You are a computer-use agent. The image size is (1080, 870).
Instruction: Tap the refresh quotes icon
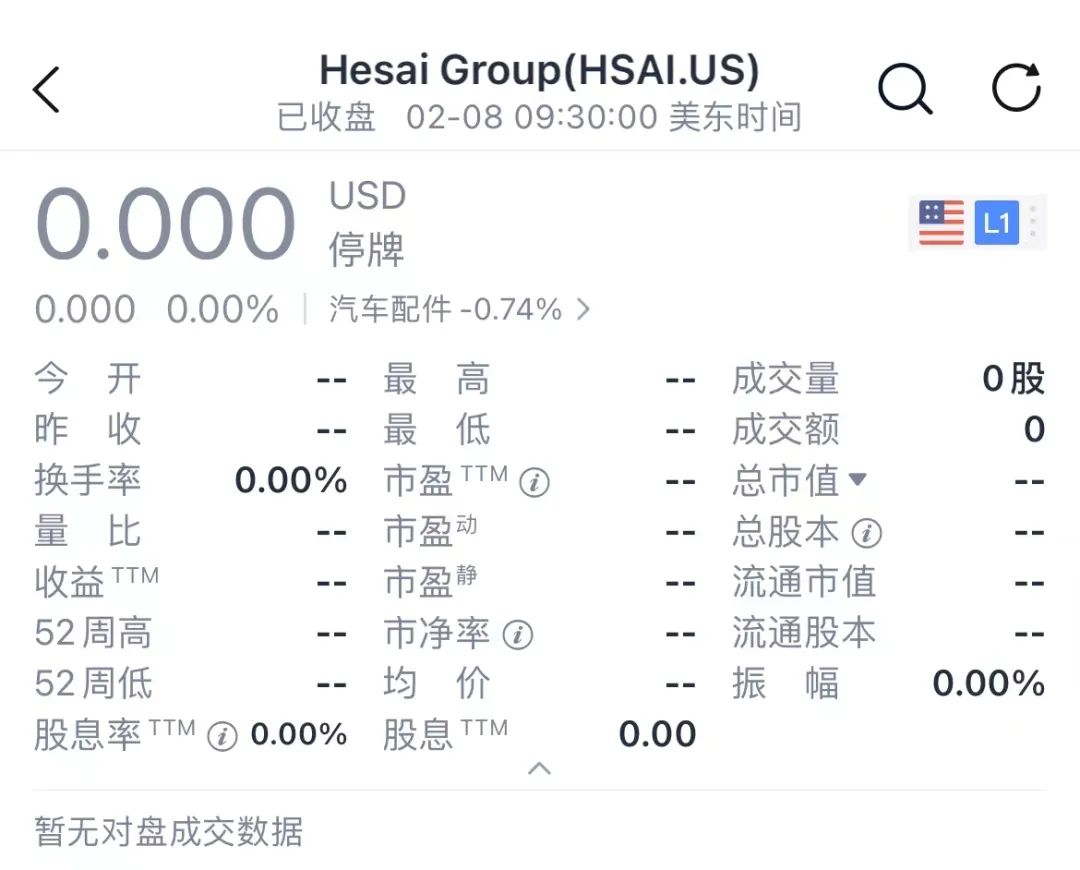(1016, 87)
